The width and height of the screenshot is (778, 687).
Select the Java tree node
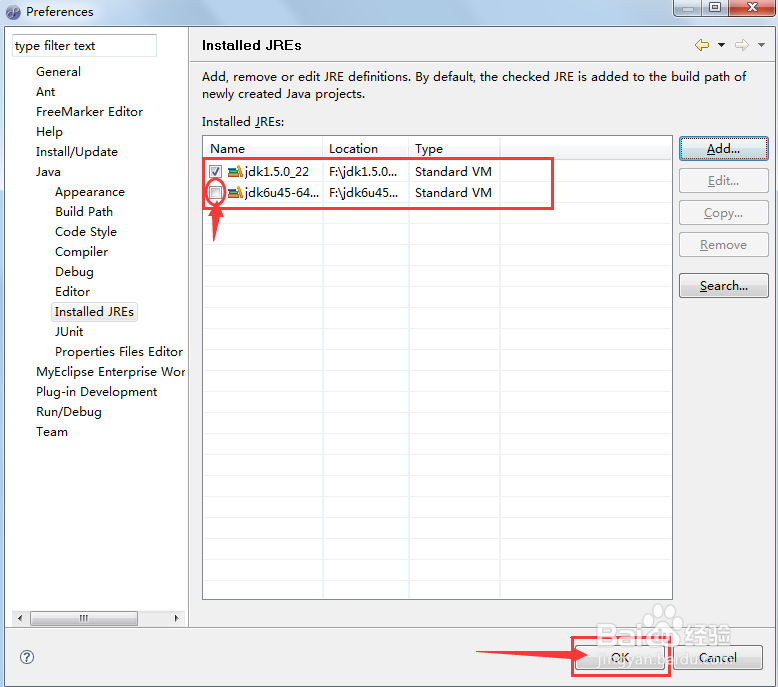coord(48,172)
